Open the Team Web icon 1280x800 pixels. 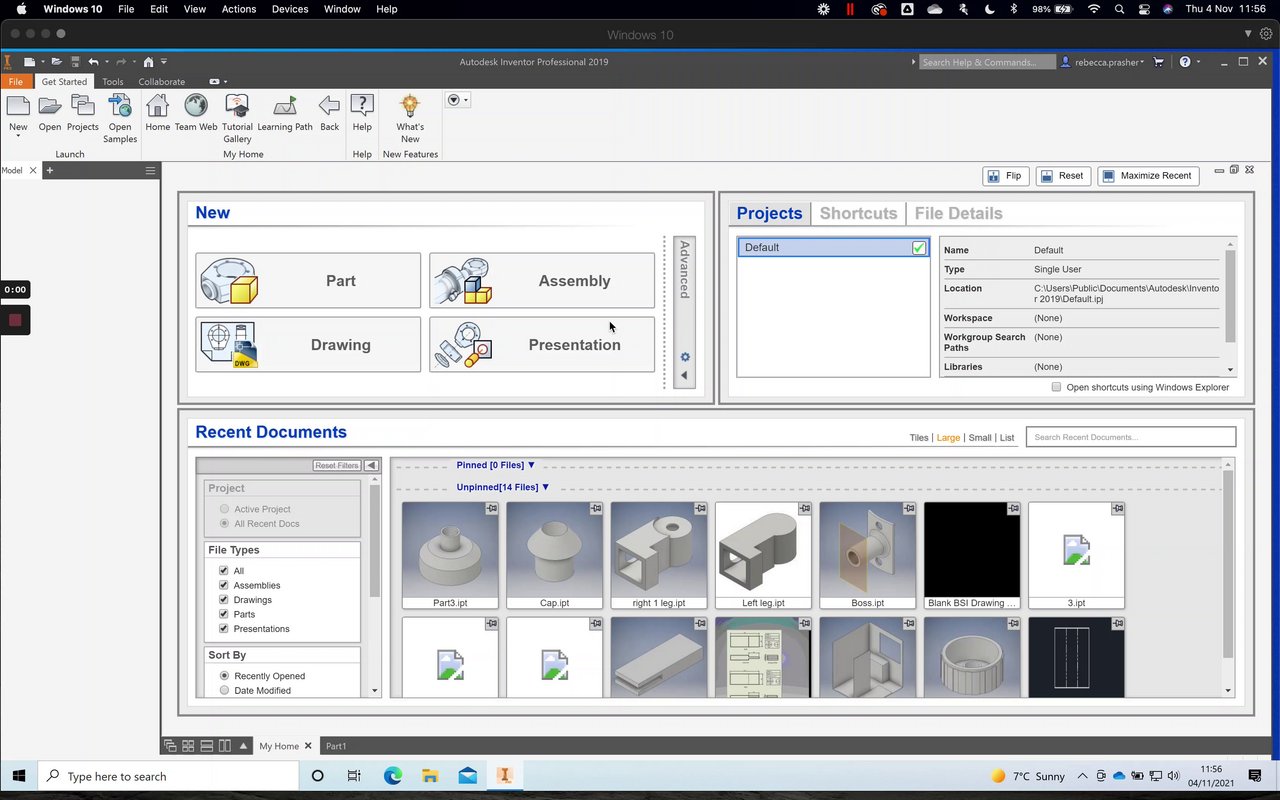[195, 106]
